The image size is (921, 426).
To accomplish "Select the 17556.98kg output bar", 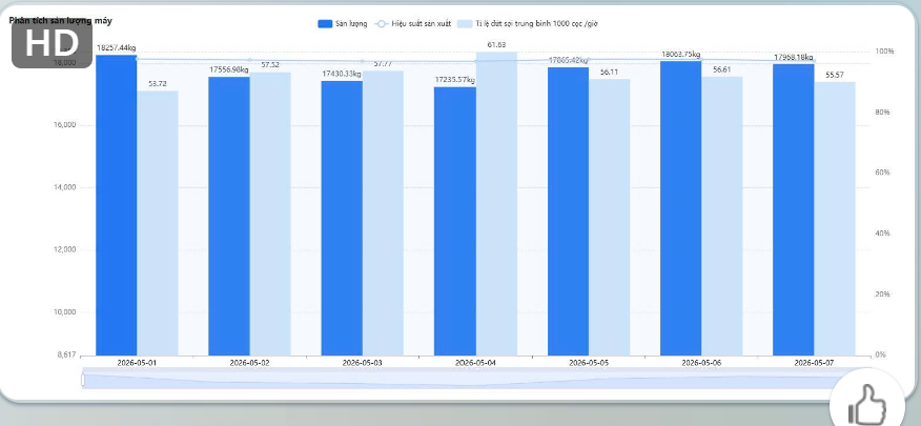I will click(x=229, y=216).
